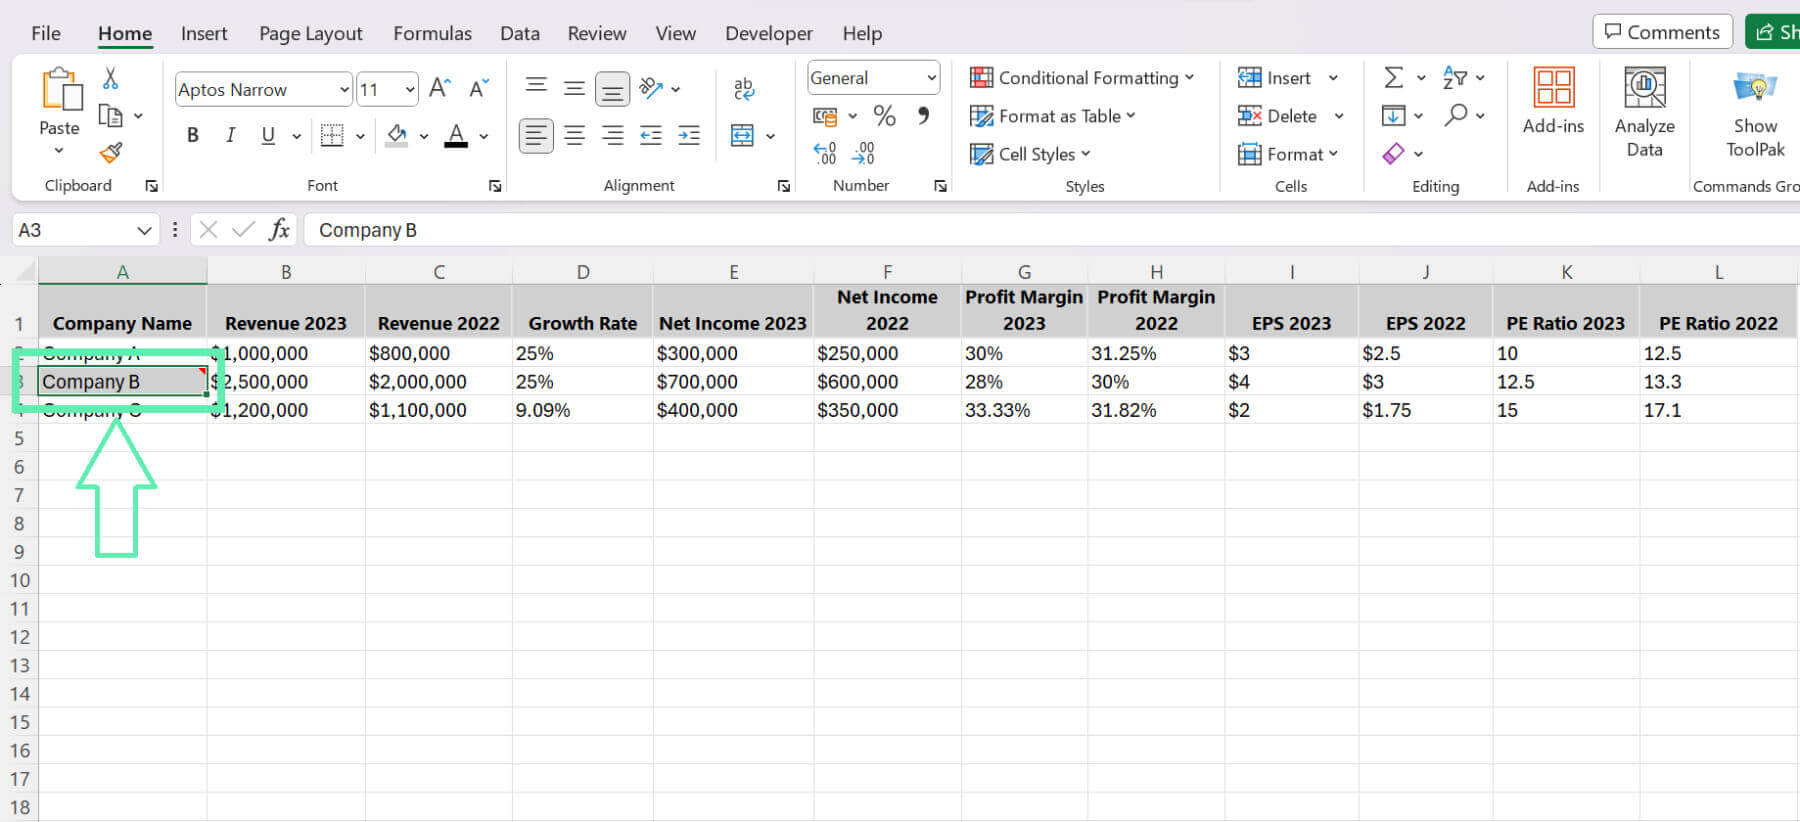Open the General number format dropdown
The image size is (1800, 822).
(x=932, y=78)
